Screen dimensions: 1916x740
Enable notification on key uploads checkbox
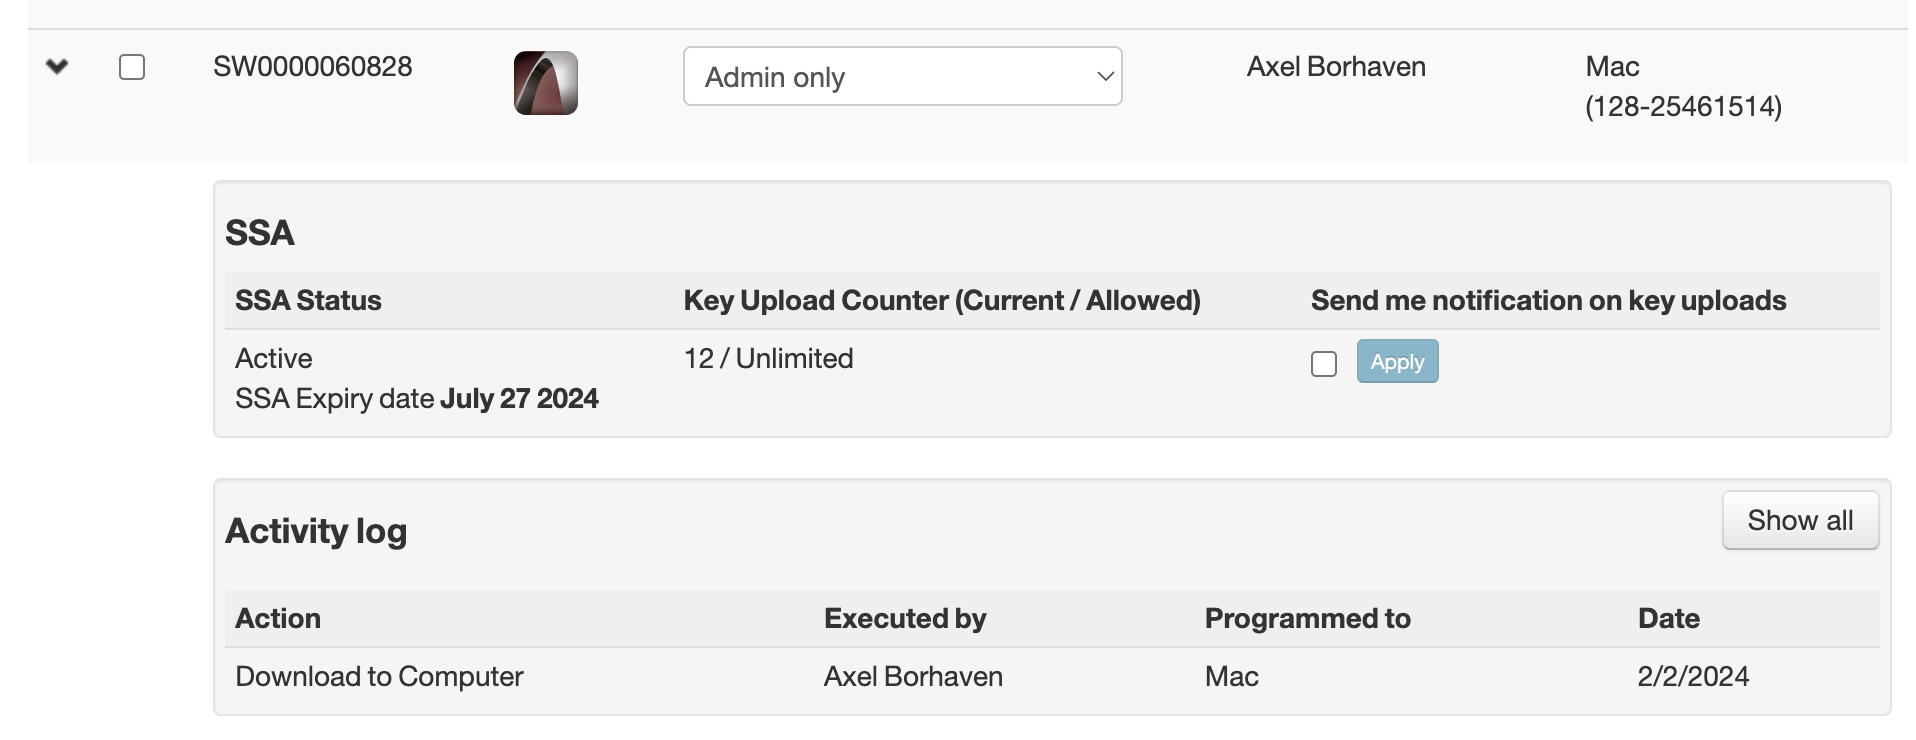coord(1324,364)
